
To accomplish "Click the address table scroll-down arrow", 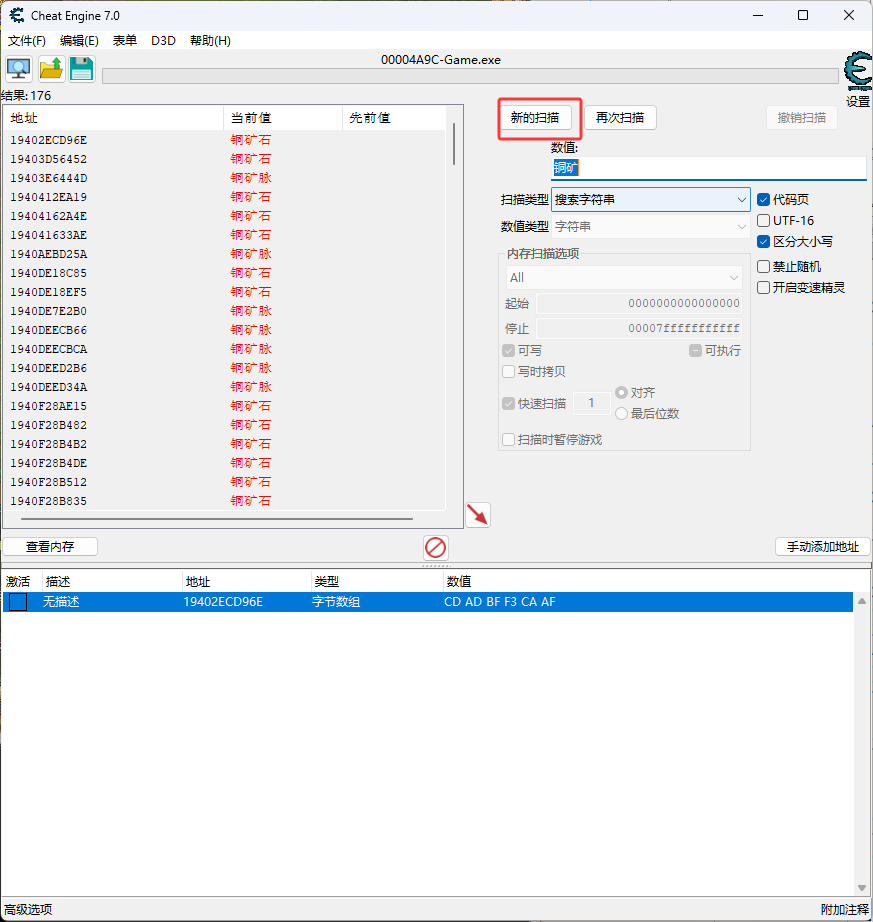I will pyautogui.click(x=862, y=888).
